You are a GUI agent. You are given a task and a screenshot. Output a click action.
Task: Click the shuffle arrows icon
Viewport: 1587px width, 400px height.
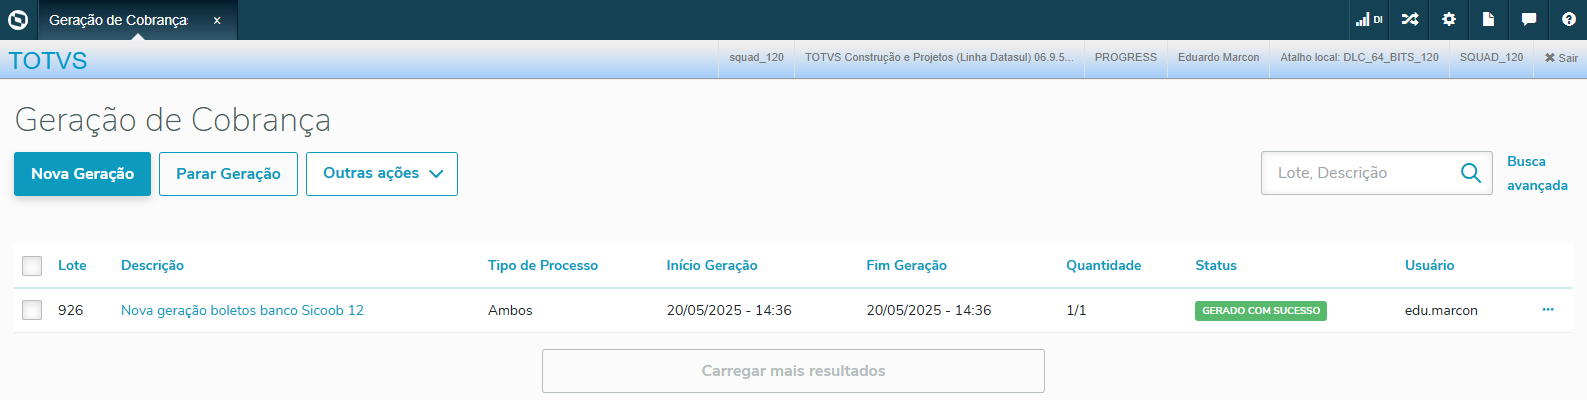pos(1410,19)
